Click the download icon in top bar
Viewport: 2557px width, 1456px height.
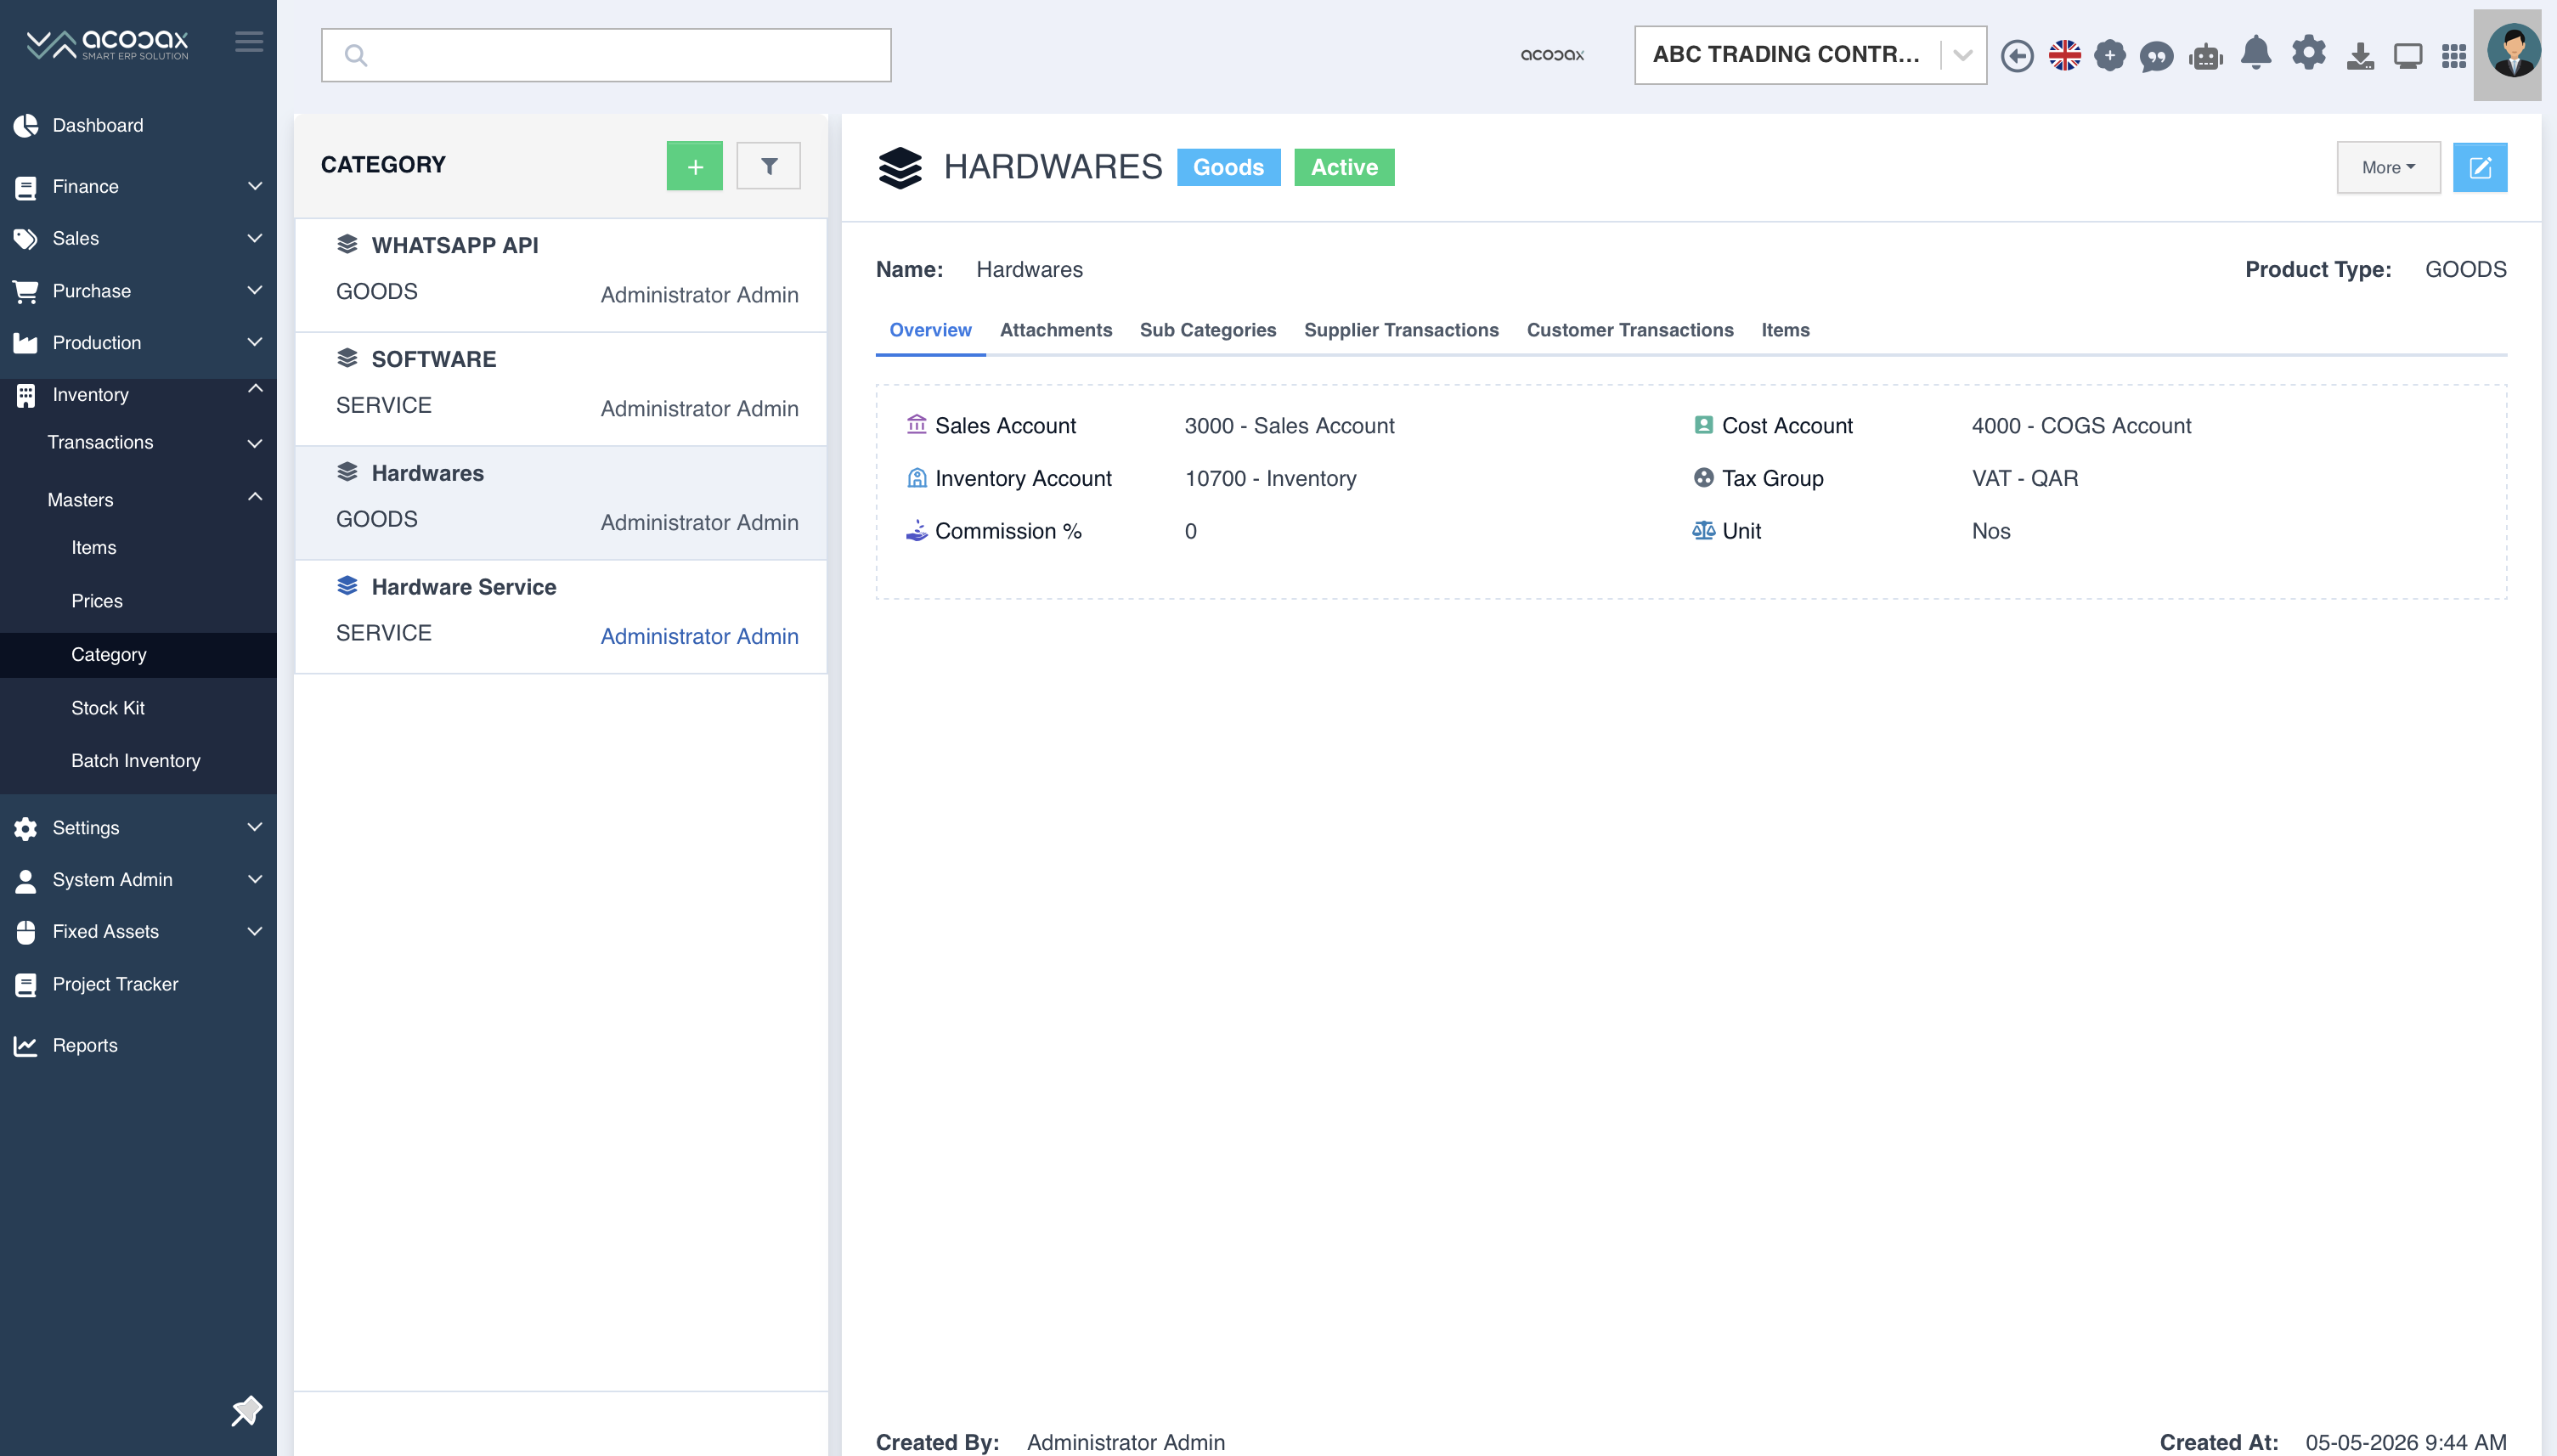(x=2360, y=56)
